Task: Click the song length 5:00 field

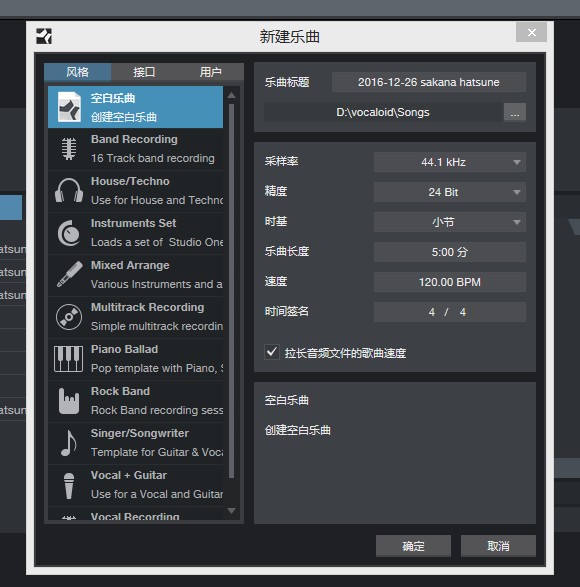Action: (450, 252)
